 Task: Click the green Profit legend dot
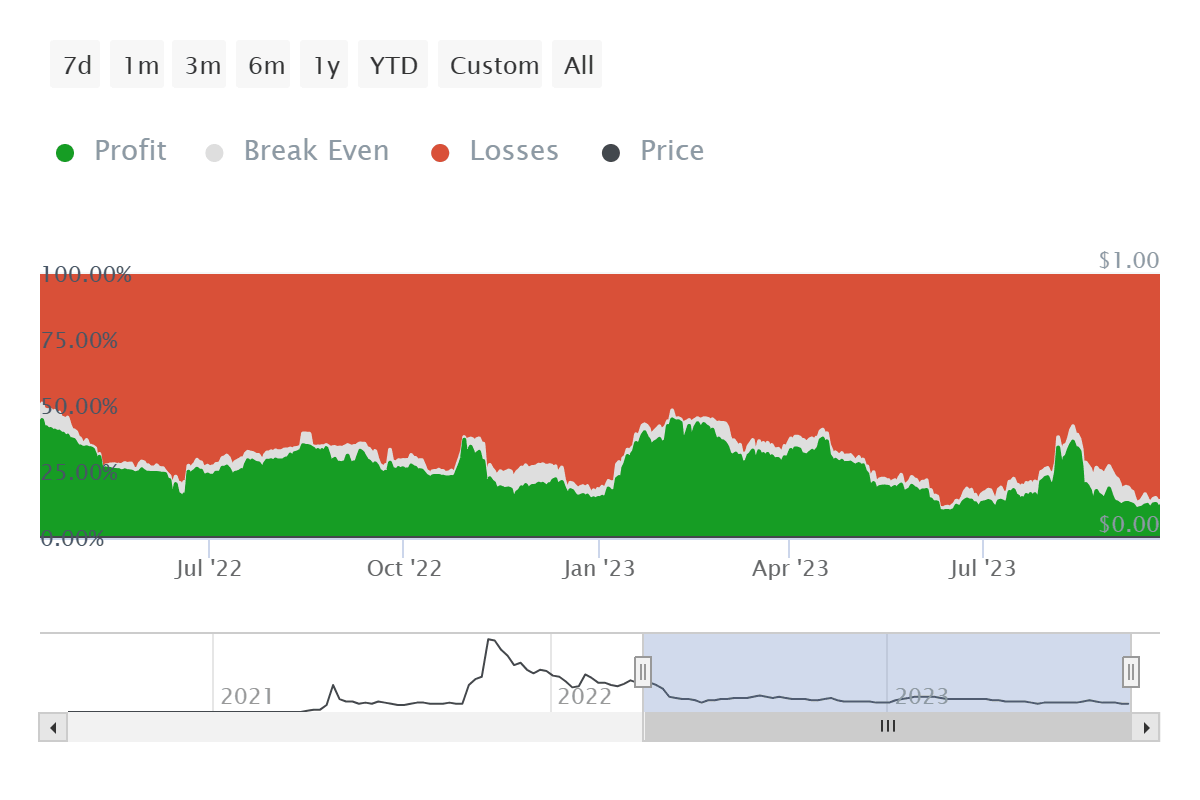point(65,150)
